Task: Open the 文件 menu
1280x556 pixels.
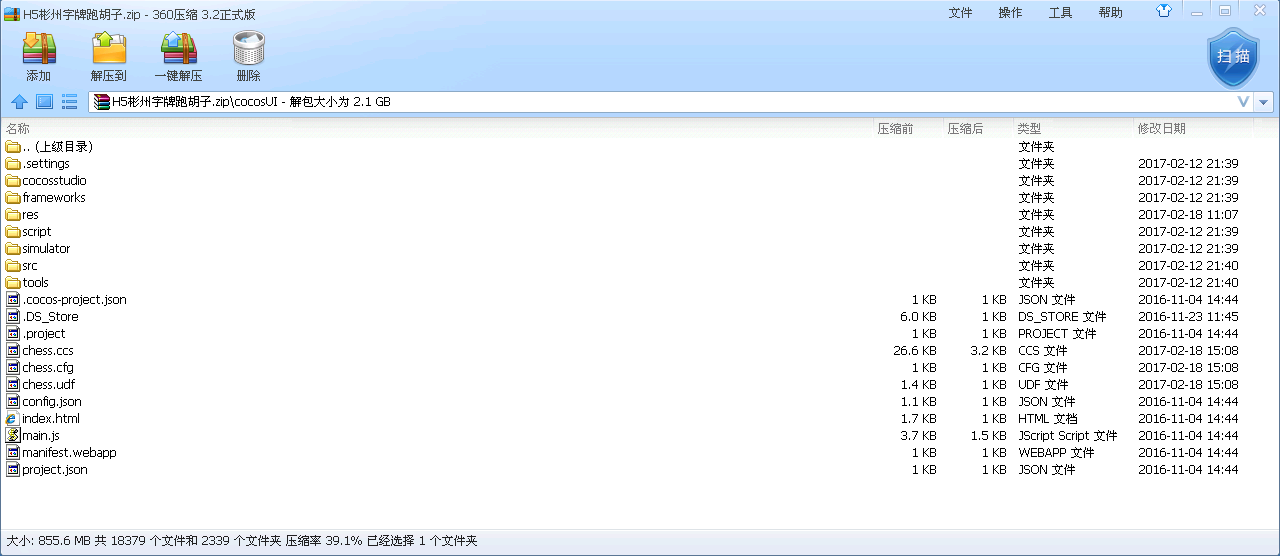Action: coord(960,13)
